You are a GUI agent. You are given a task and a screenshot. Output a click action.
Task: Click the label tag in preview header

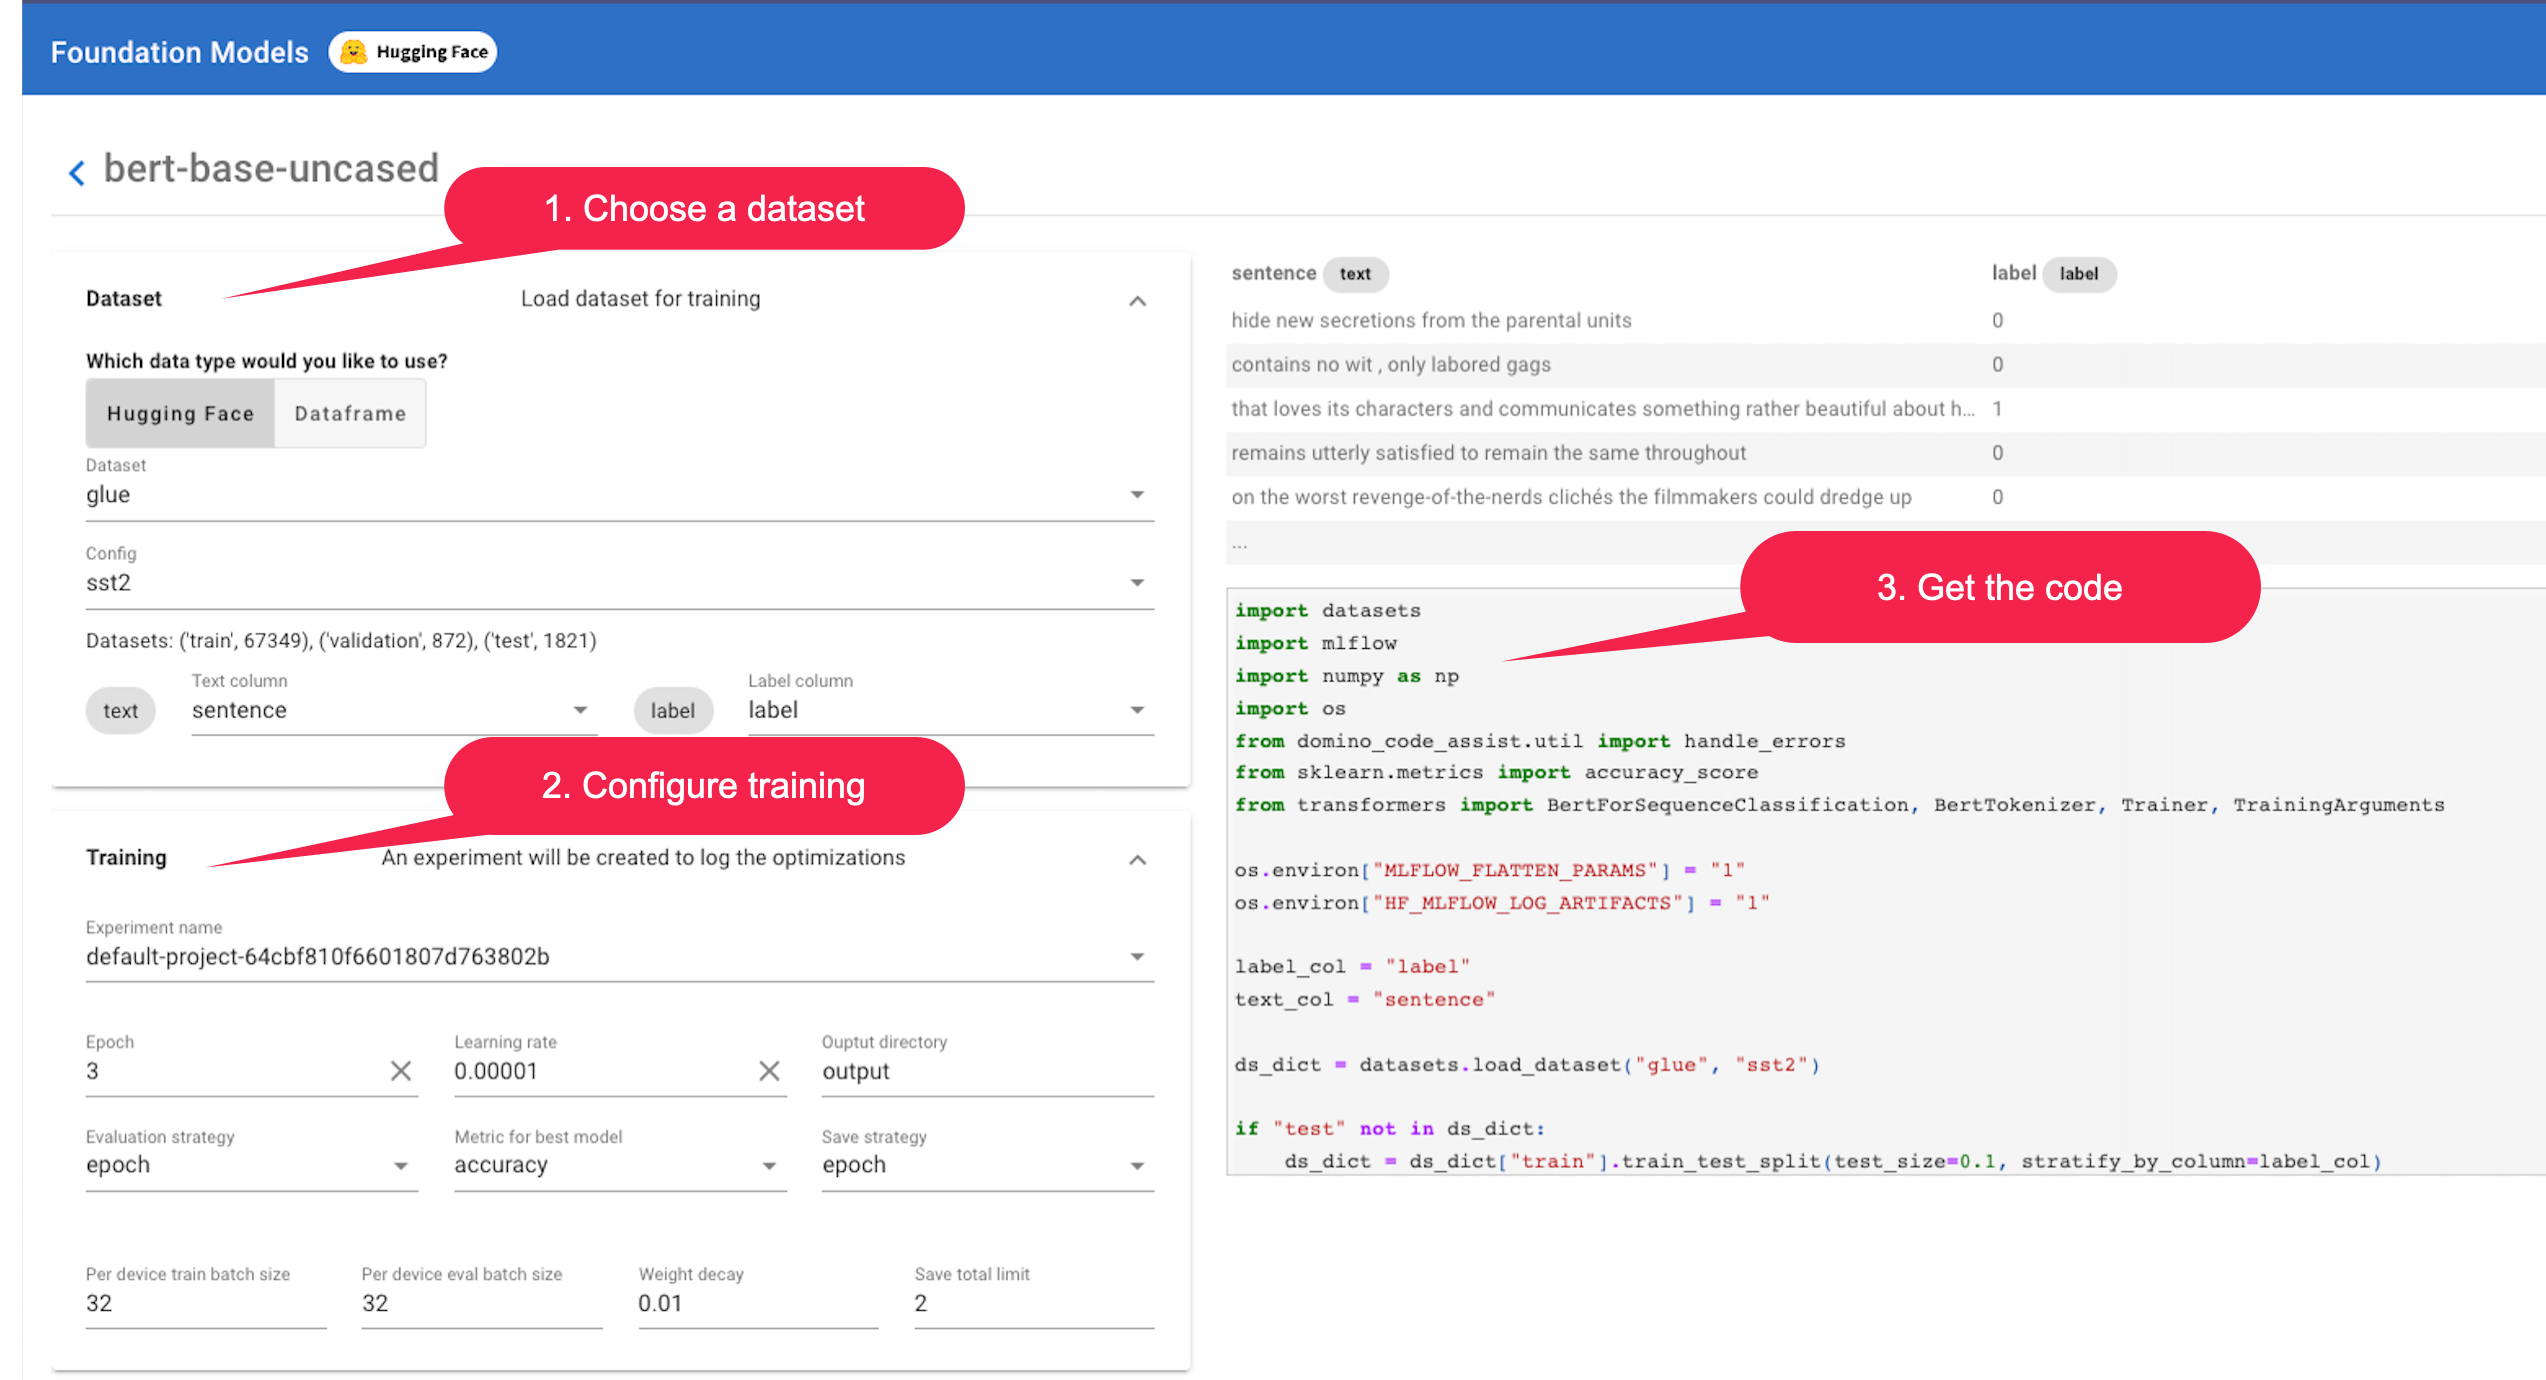tap(2078, 274)
